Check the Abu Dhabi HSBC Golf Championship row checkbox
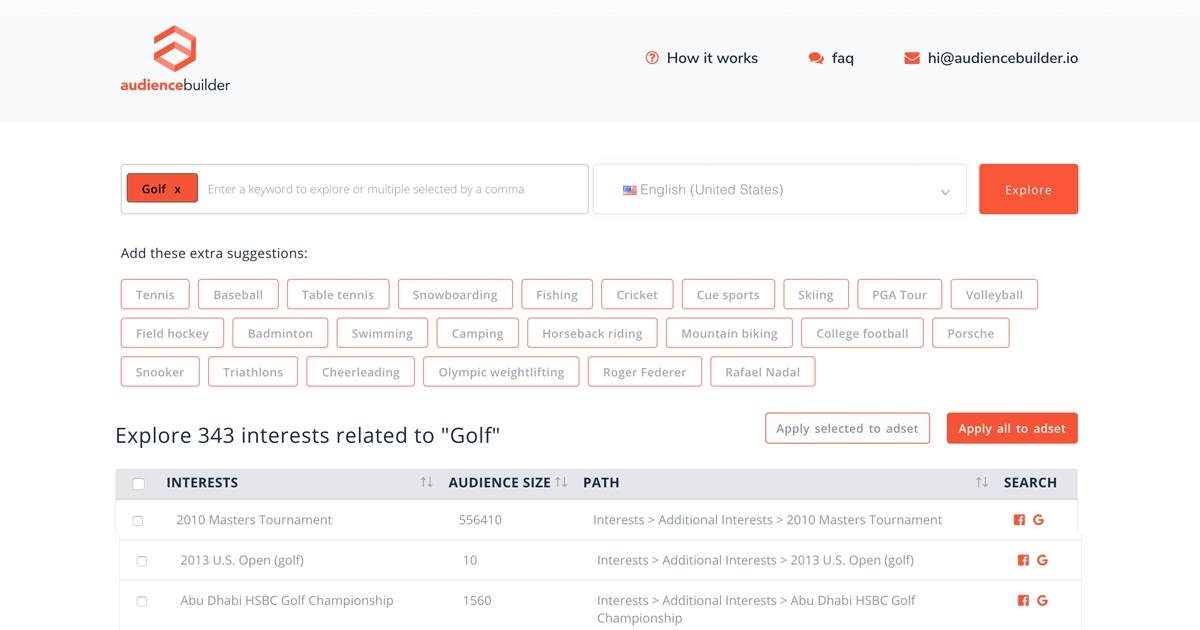 [141, 601]
